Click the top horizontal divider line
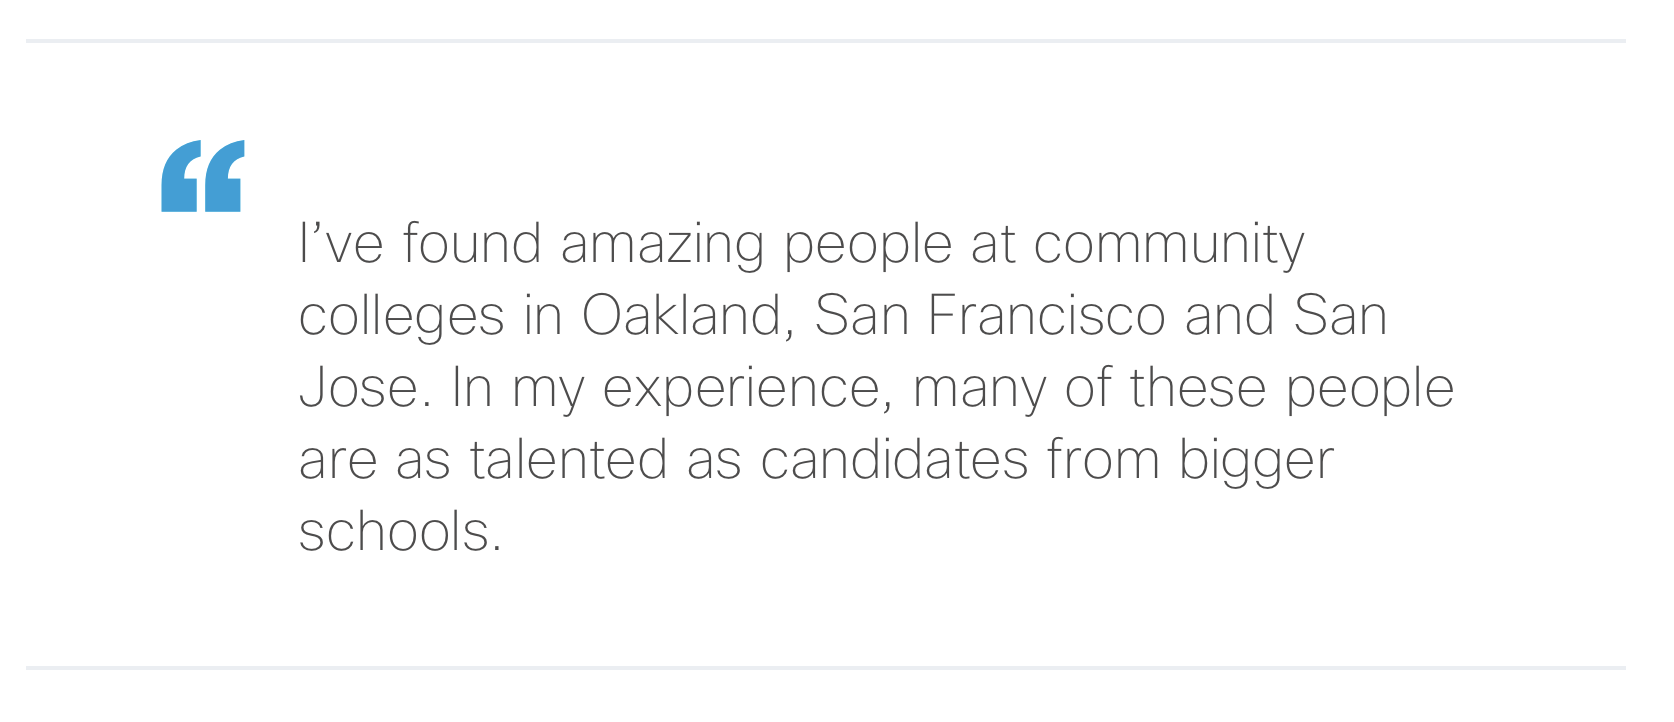Viewport: 1674px width, 722px height. 826,41
